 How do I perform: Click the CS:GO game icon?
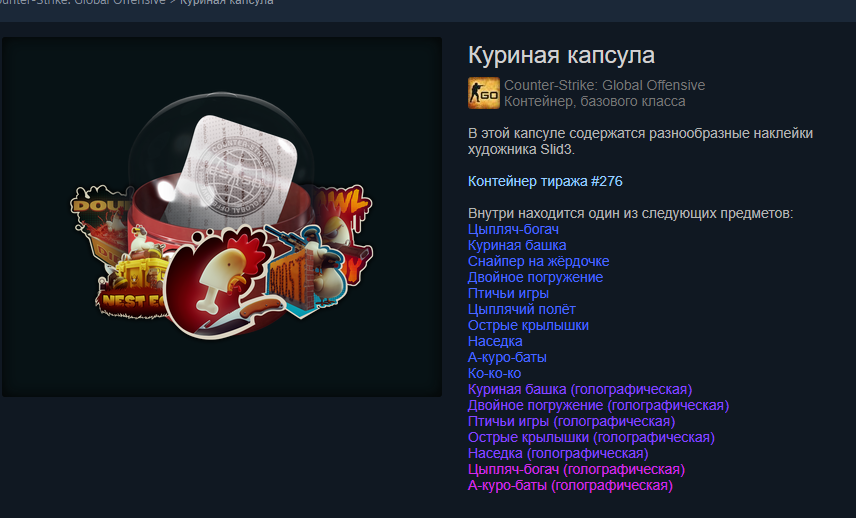pos(484,93)
